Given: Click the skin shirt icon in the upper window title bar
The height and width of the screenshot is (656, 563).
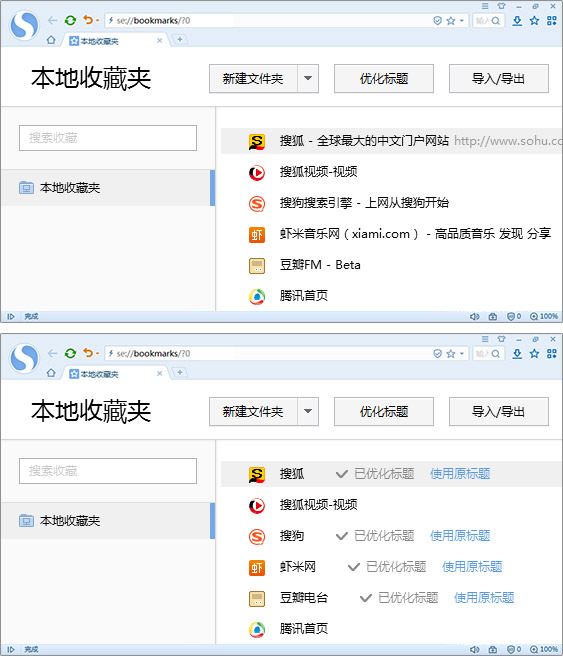Looking at the screenshot, I should pos(502,6).
